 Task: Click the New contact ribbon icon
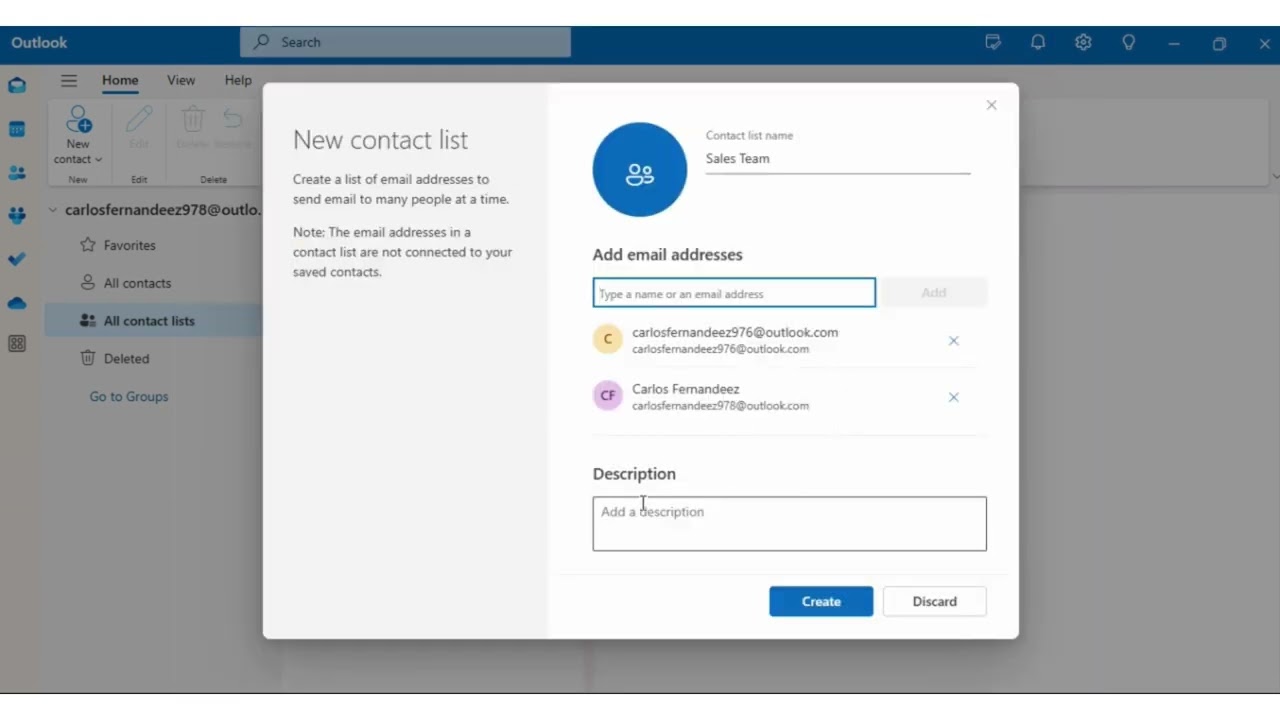click(78, 120)
